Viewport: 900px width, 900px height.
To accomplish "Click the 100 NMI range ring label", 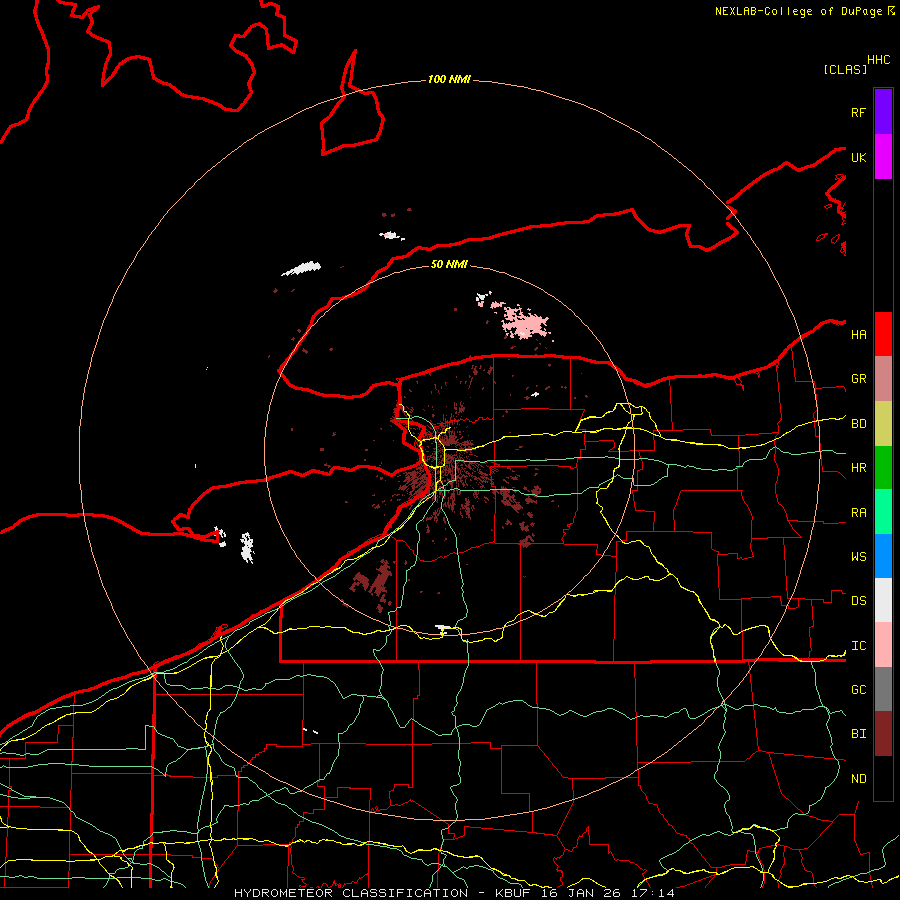I will (x=449, y=79).
